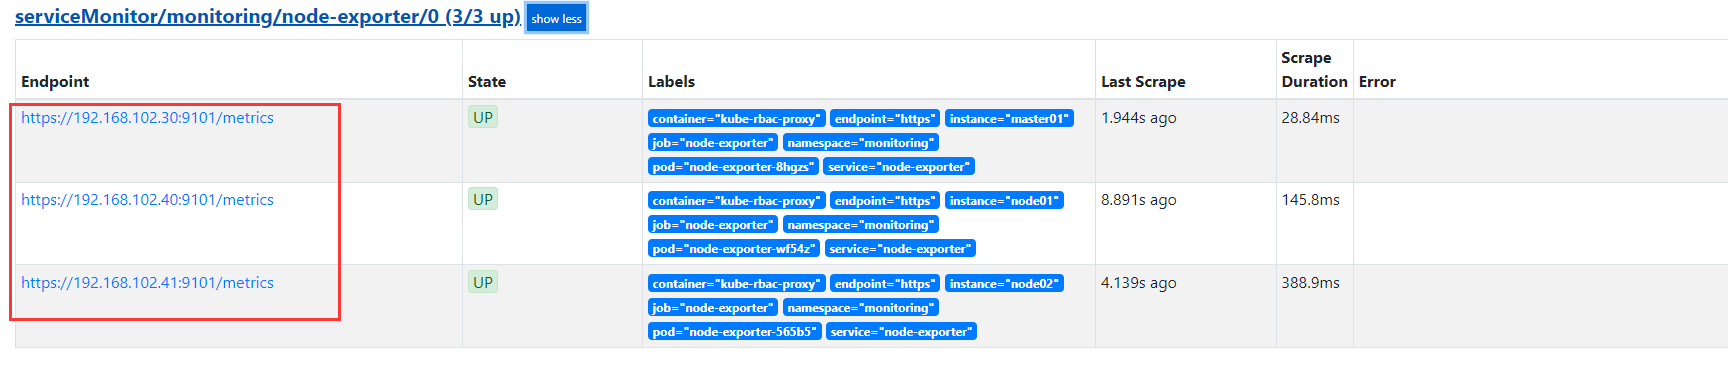Image resolution: width=1728 pixels, height=365 pixels.
Task: Click the UP state badge for node02
Action: [483, 283]
